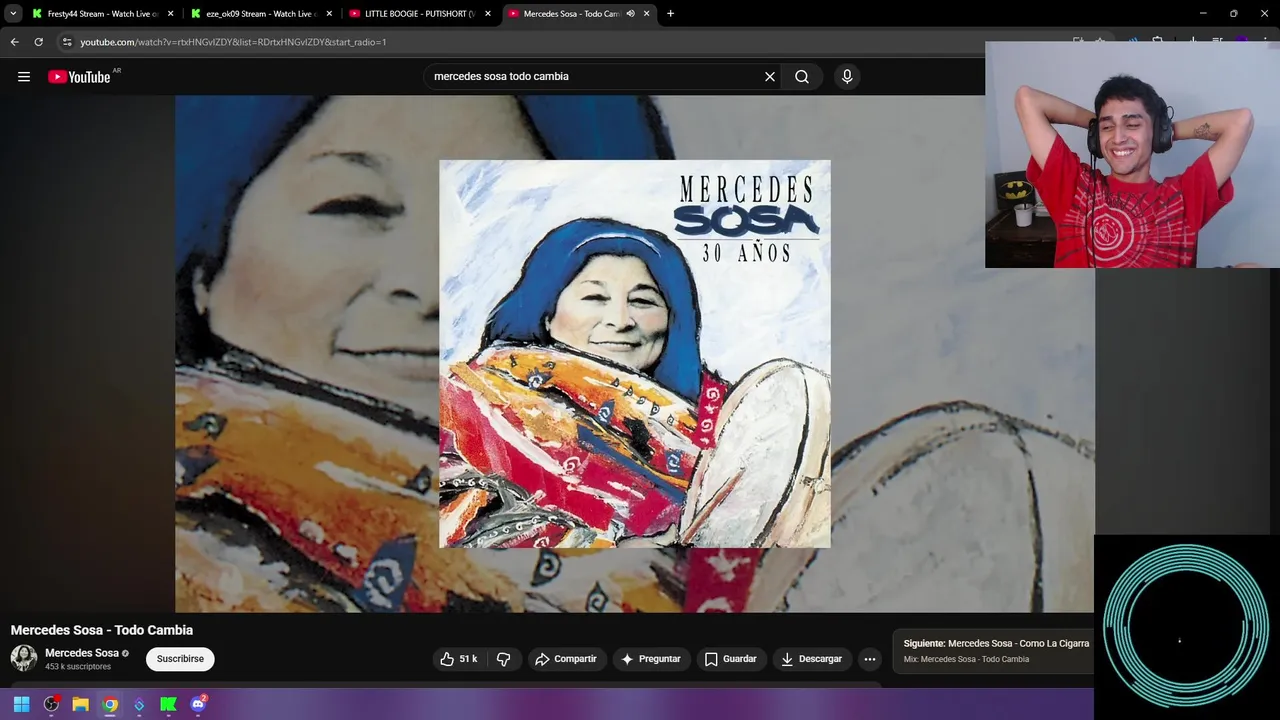
Task: Click the video title Mercedes Sosa - Todo Cambia
Action: tap(102, 630)
